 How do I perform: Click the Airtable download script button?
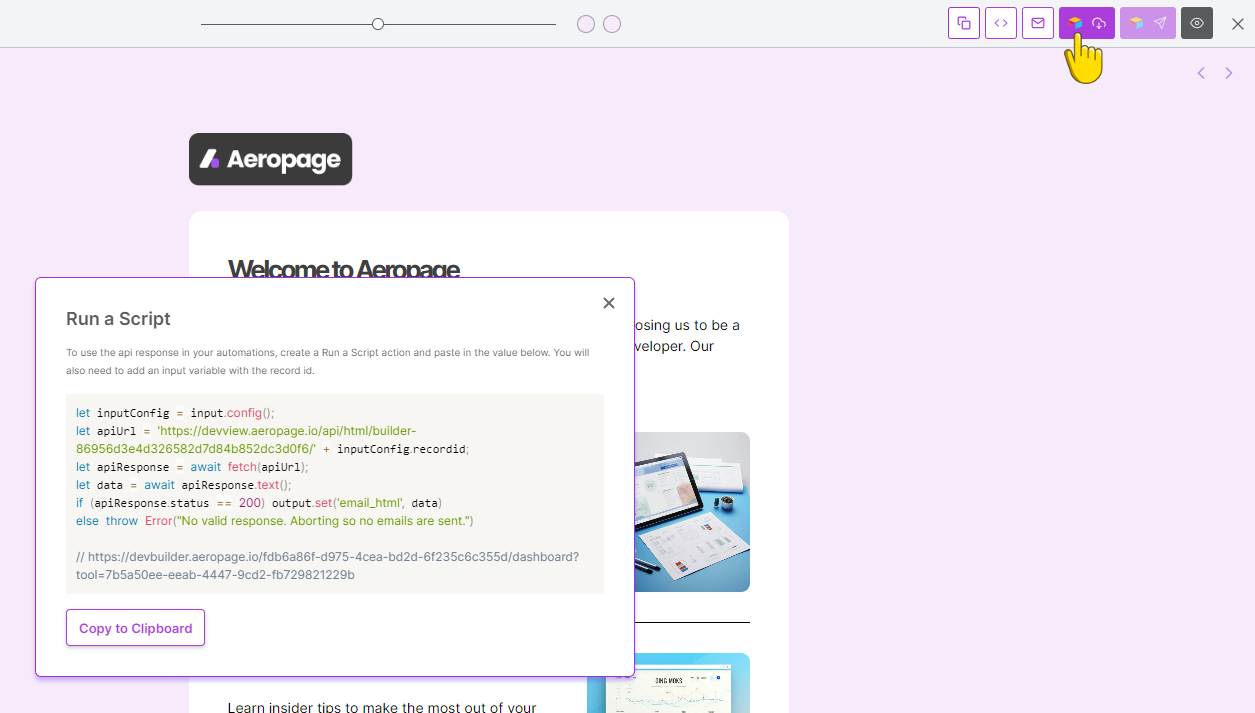tap(1087, 23)
